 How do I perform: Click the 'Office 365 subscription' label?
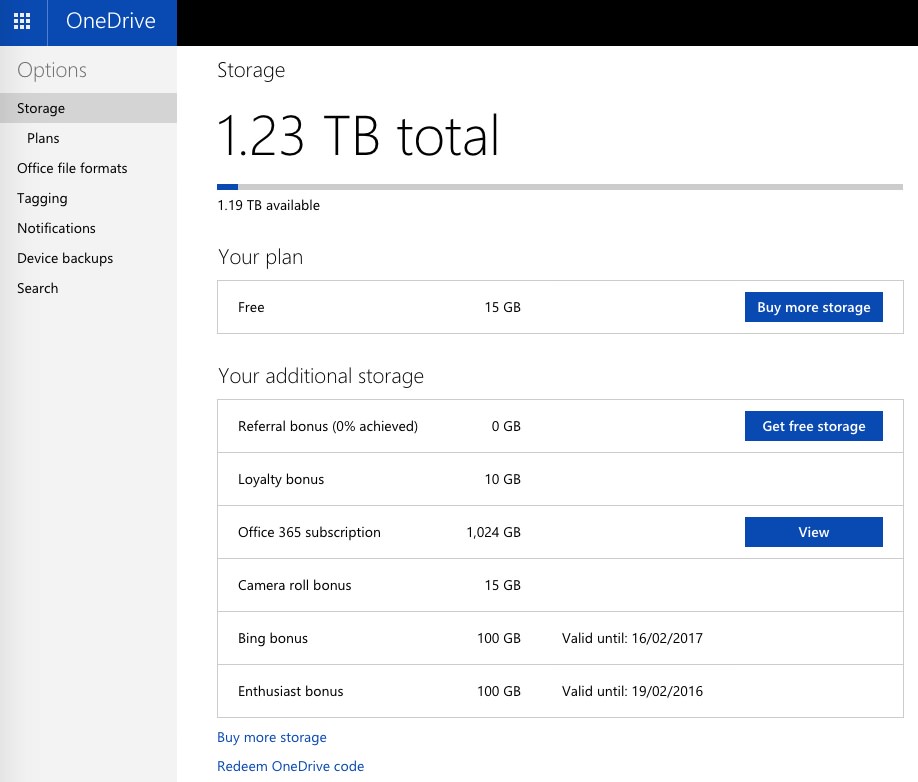[309, 532]
